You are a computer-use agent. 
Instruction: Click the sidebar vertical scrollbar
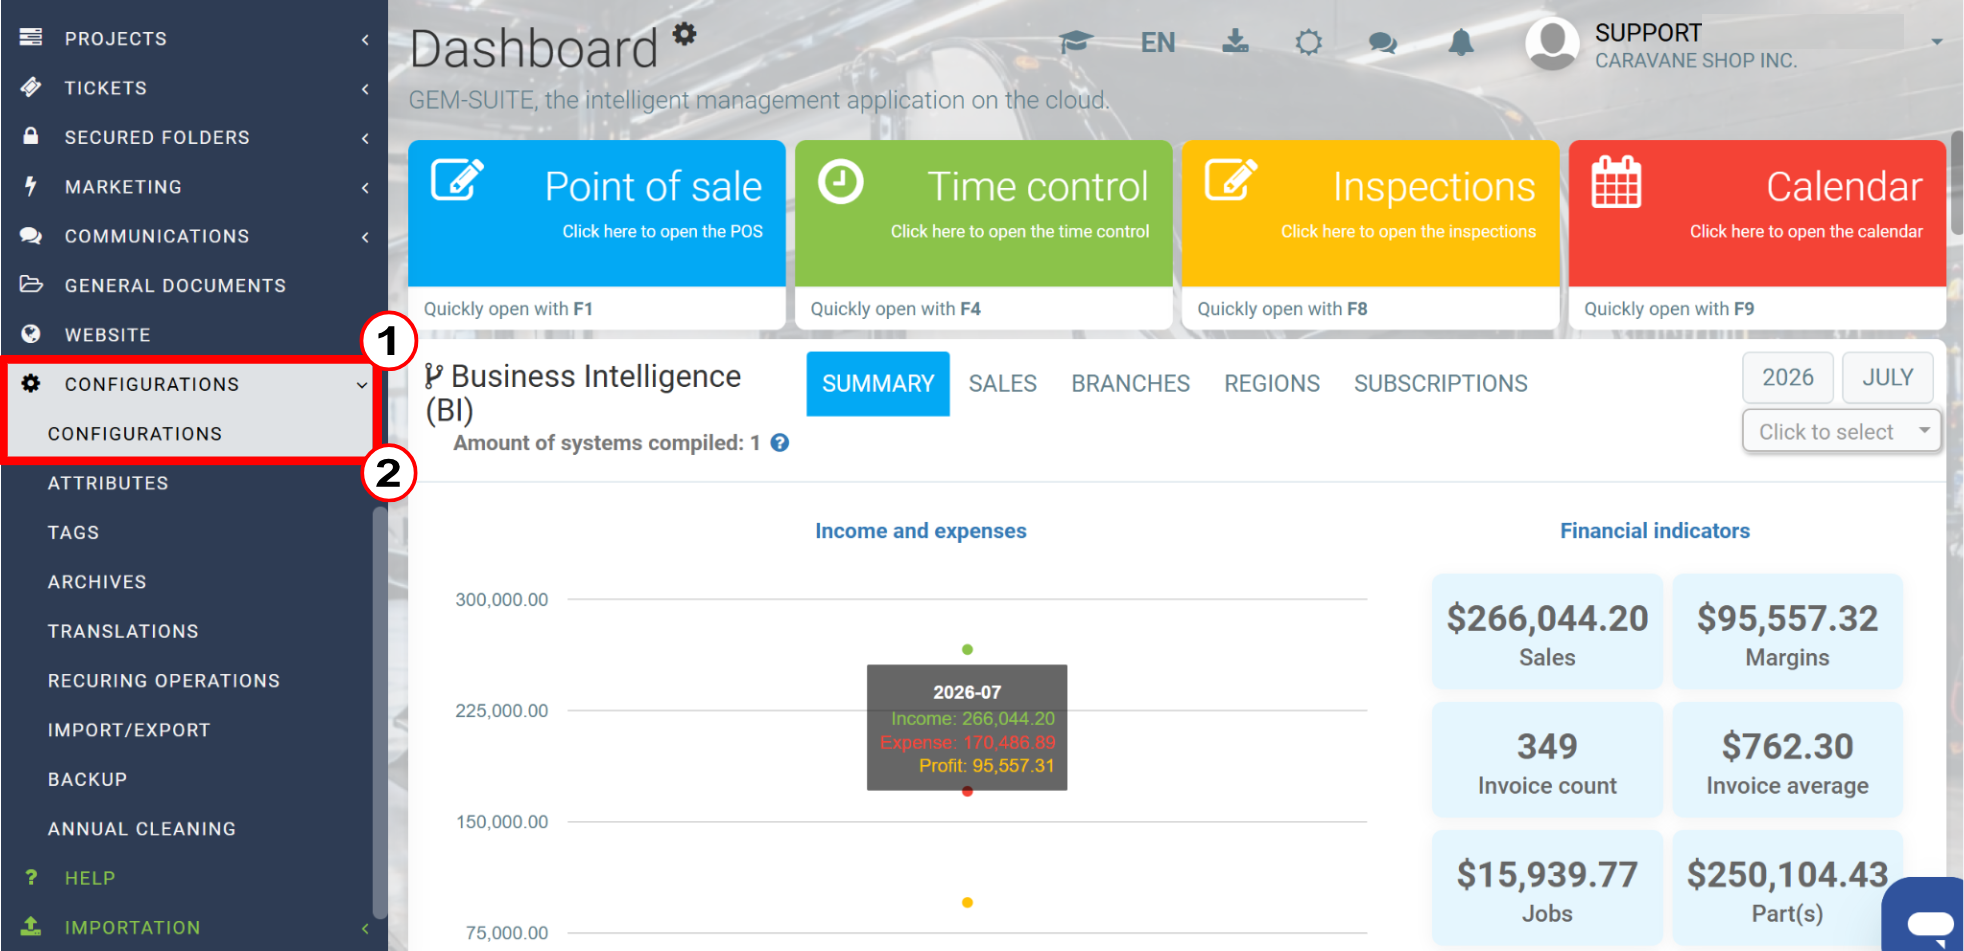pos(379,712)
